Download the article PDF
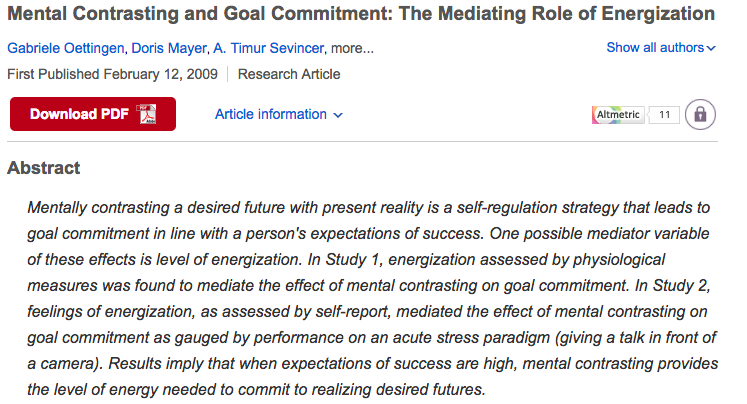The width and height of the screenshot is (747, 404). (x=92, y=114)
